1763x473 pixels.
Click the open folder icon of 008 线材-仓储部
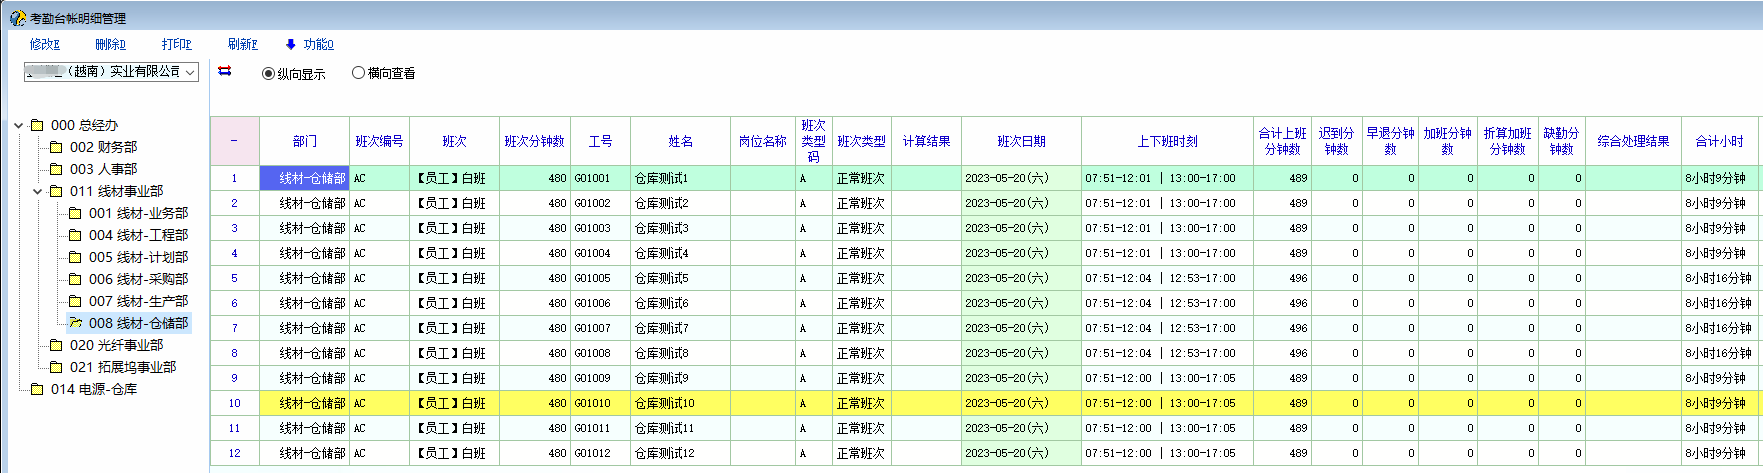pos(75,323)
